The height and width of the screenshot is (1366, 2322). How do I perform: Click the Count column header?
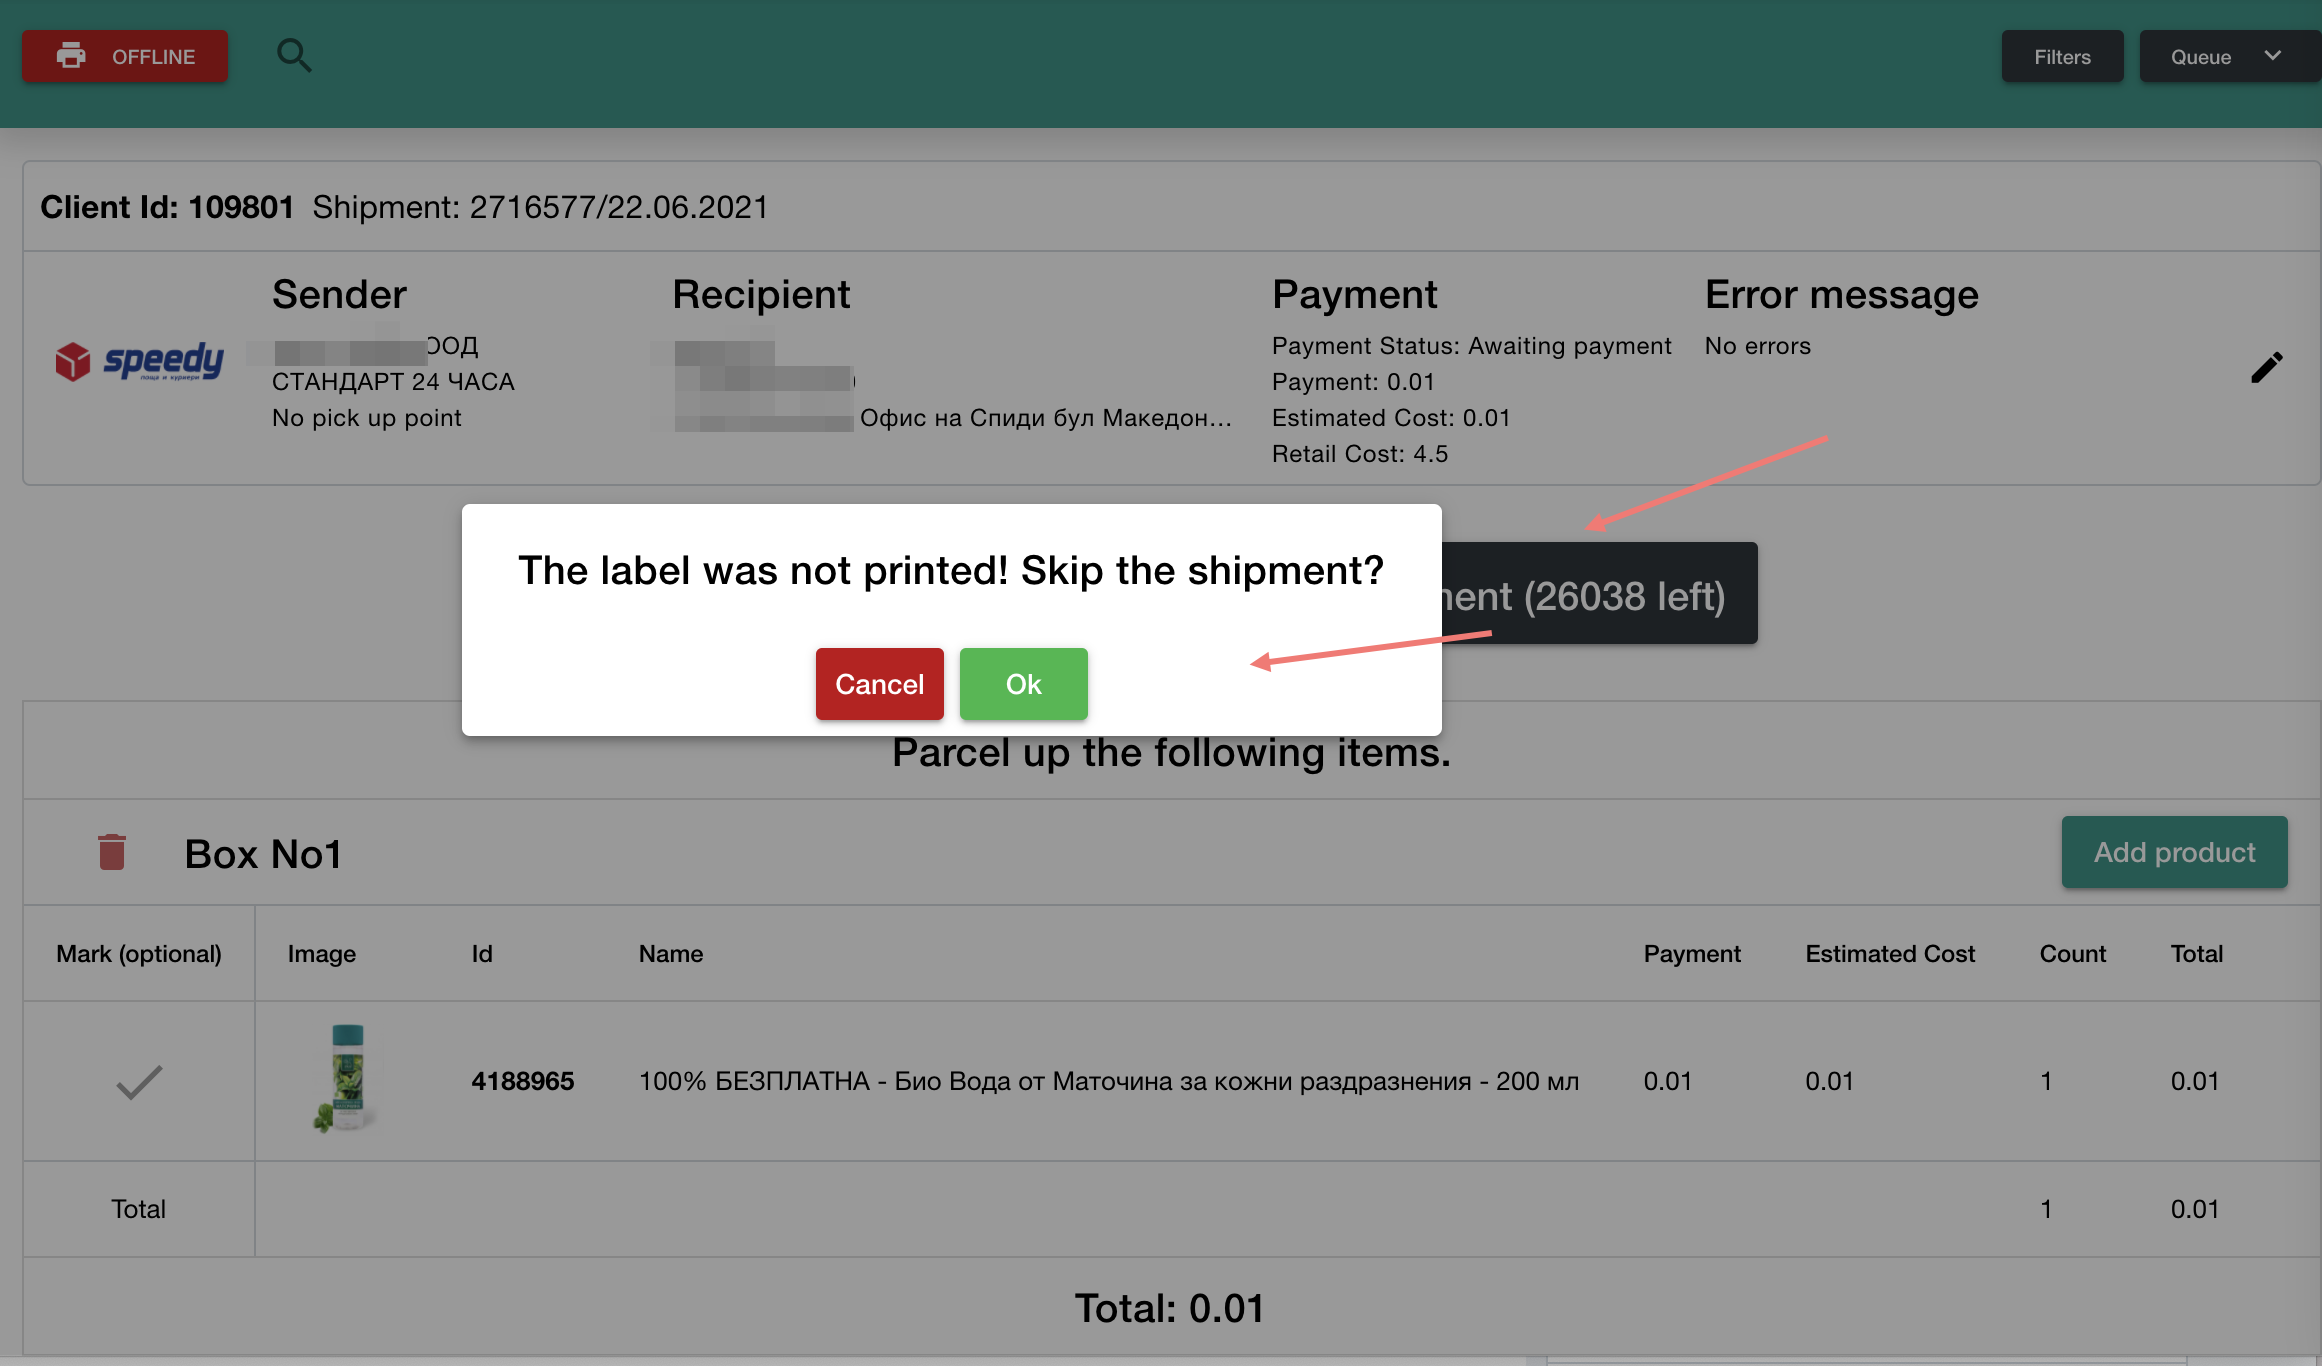[x=2072, y=954]
